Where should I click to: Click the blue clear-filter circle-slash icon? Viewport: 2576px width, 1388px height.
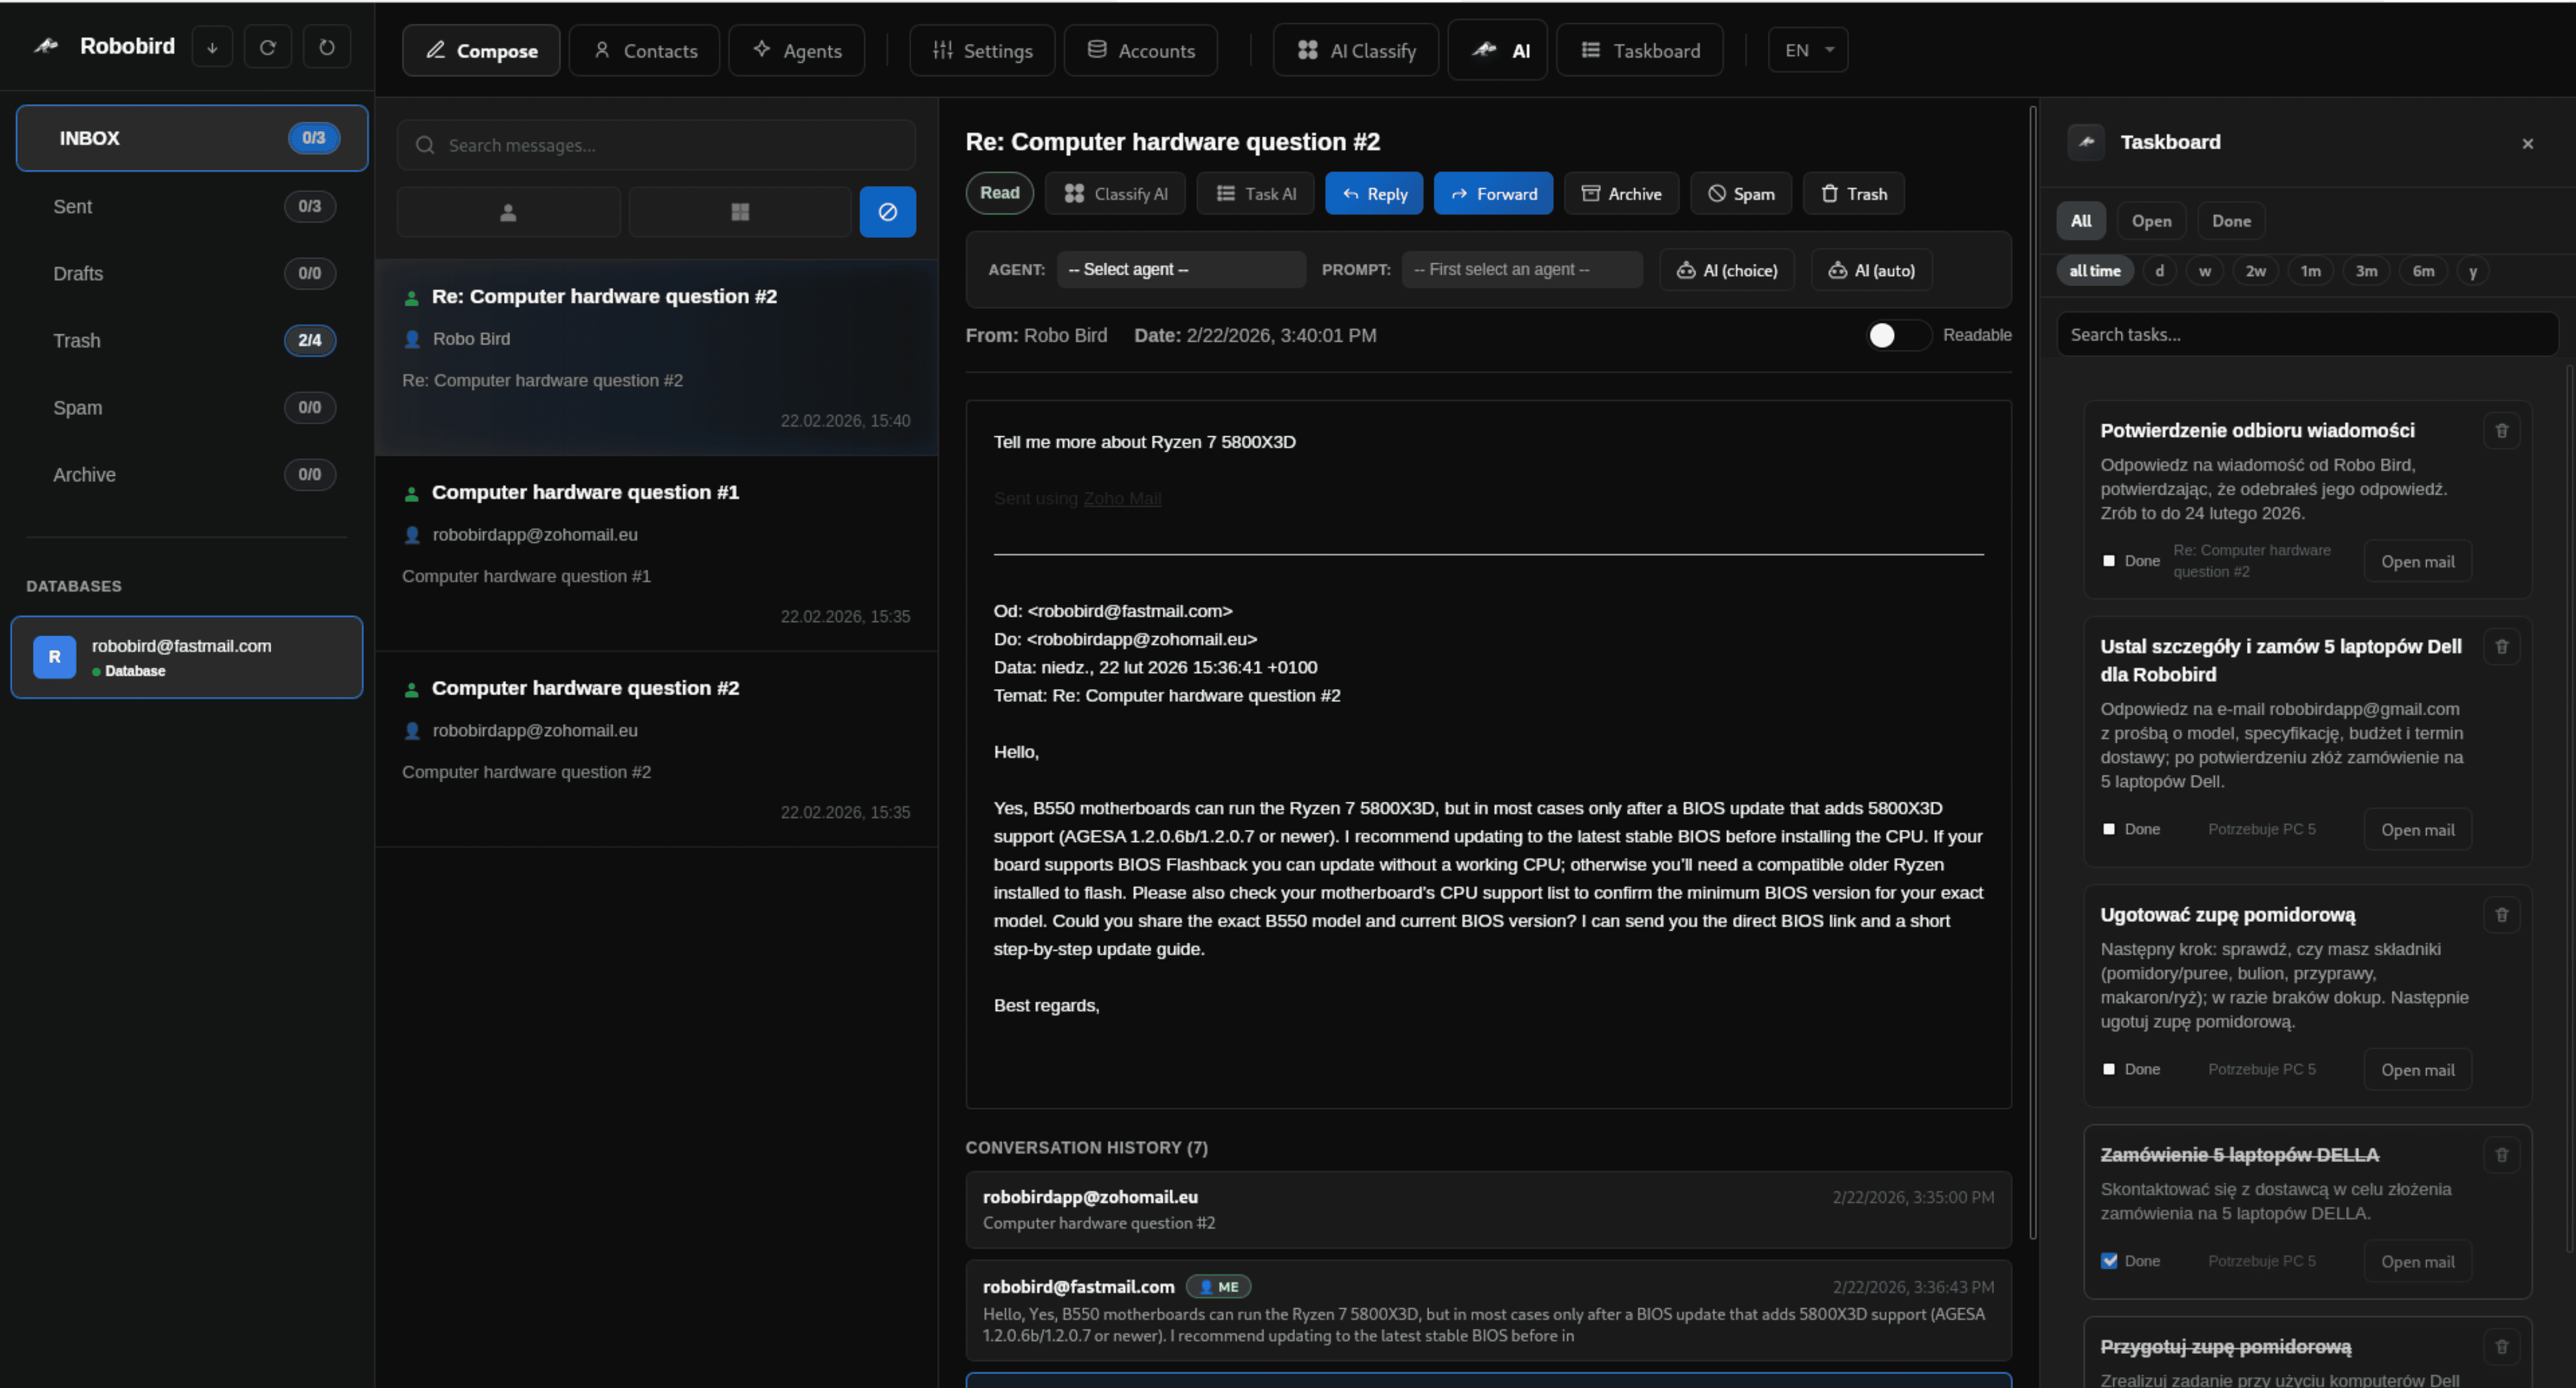pos(887,212)
